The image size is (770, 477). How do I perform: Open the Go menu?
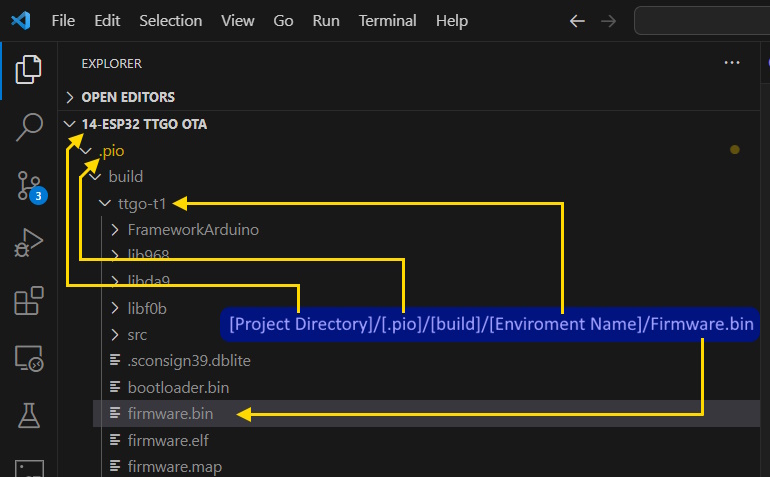tap(283, 21)
